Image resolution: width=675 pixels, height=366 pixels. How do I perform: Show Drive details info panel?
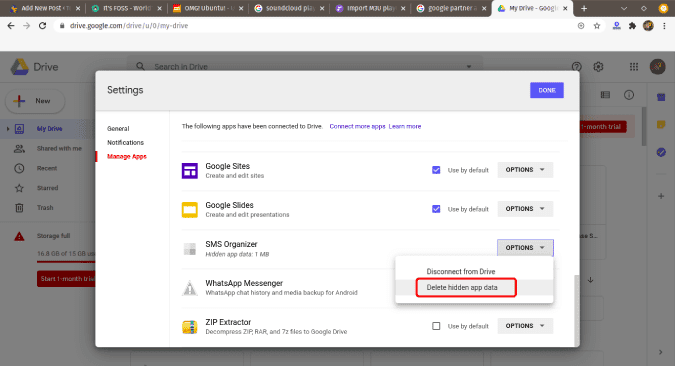(x=629, y=95)
